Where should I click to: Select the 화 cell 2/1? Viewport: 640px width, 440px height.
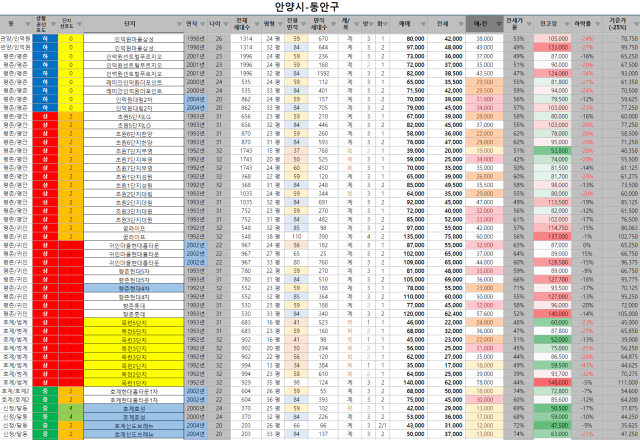pos(382,426)
